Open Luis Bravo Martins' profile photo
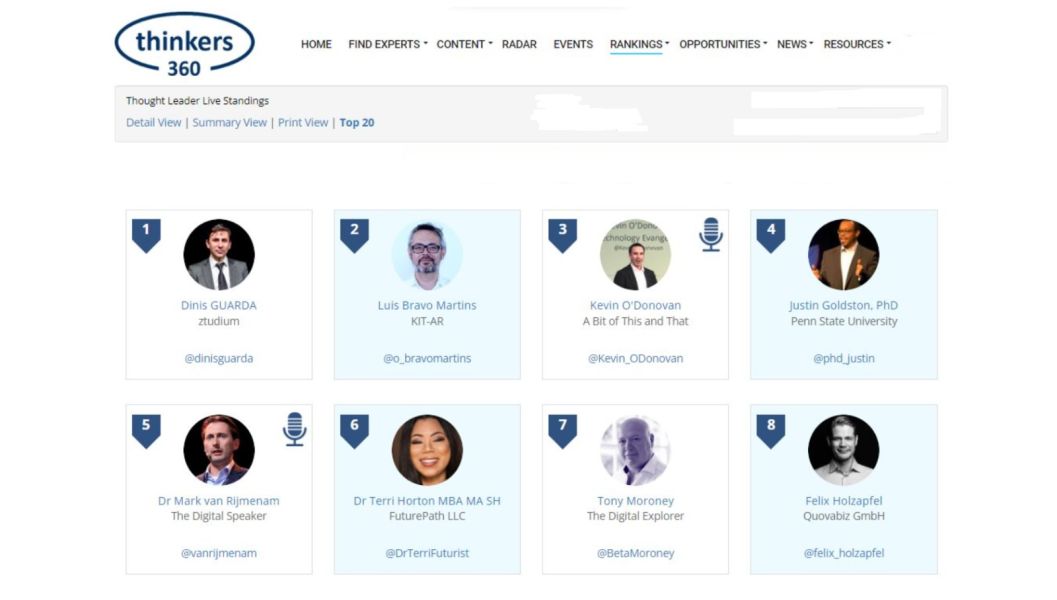1057x600 pixels. [427, 254]
